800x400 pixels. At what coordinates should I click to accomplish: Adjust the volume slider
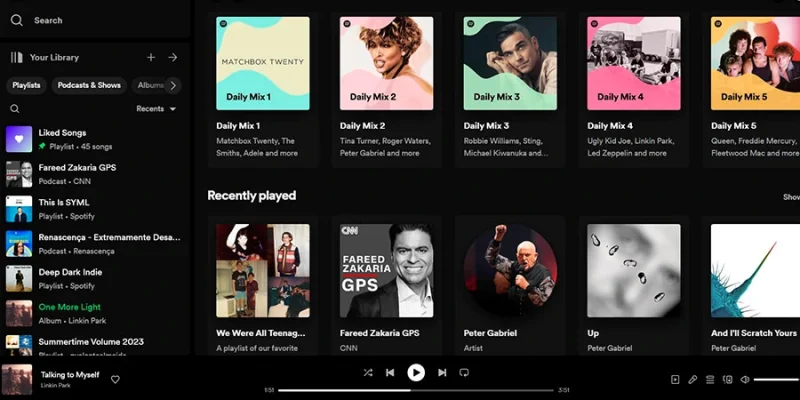[x=777, y=380]
